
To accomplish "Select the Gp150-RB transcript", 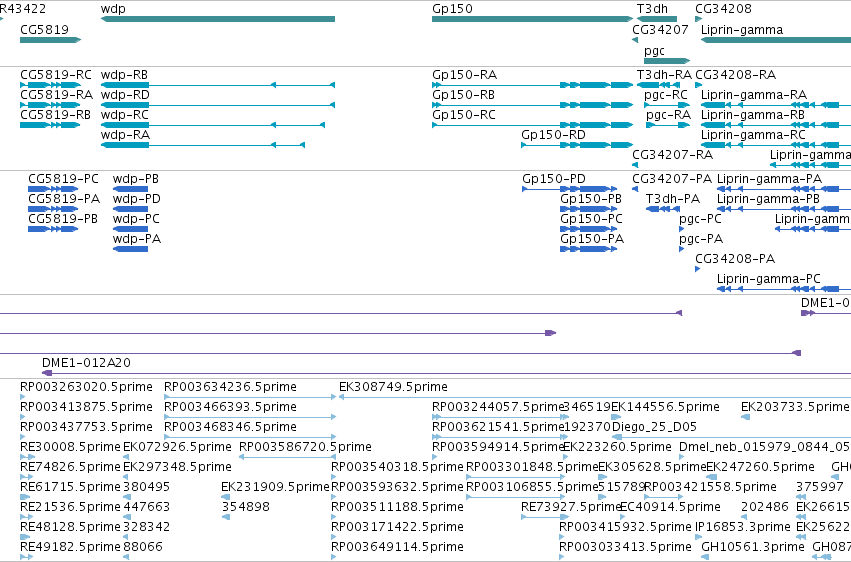I will tap(463, 94).
